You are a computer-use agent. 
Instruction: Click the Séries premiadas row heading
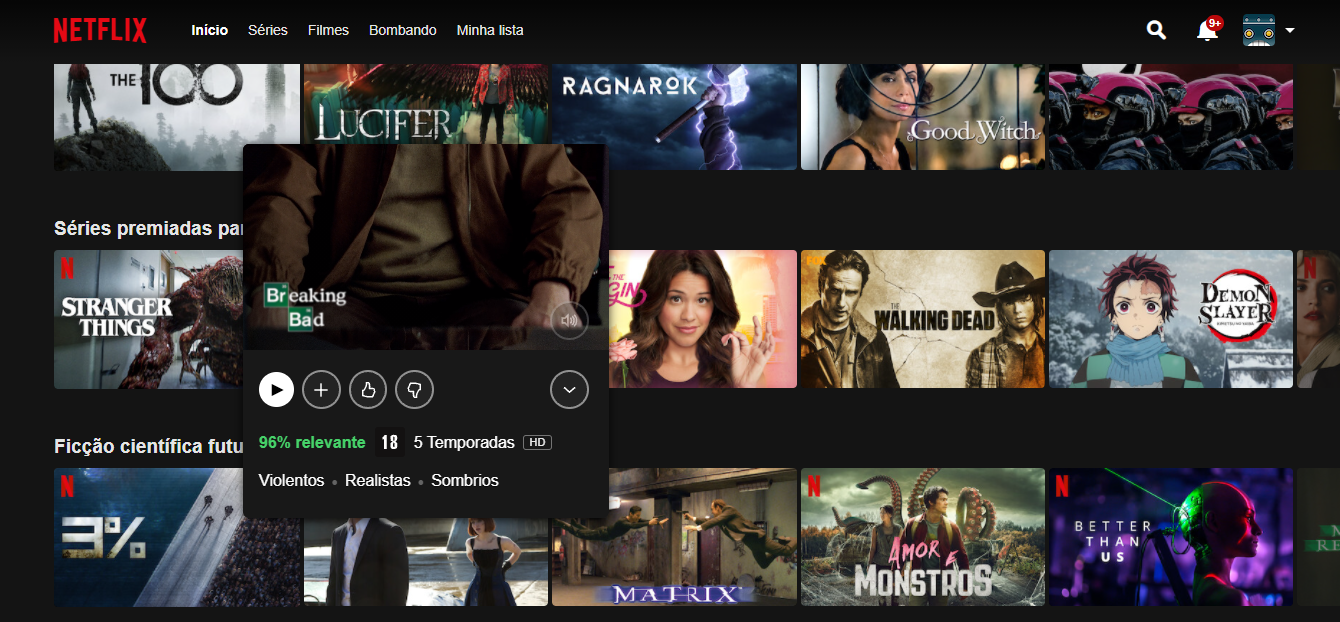click(148, 229)
